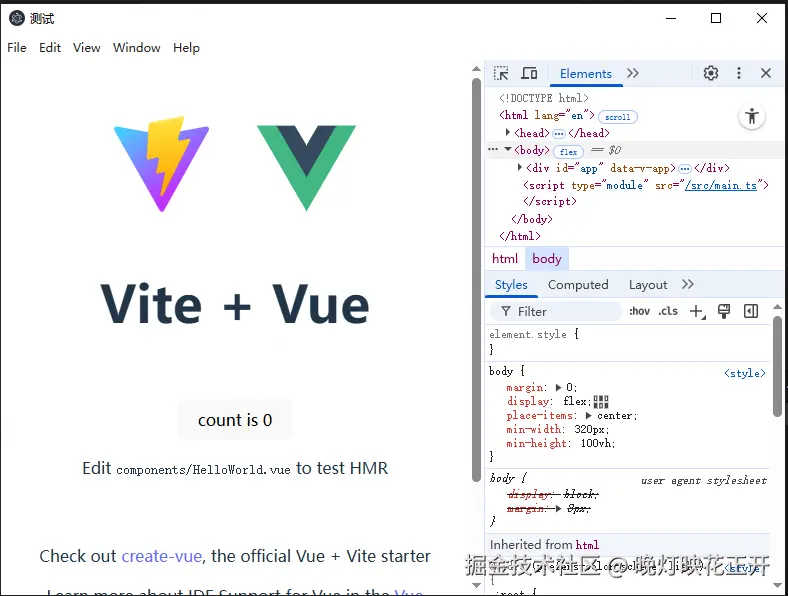Click the display flex value
788x596 pixels.
tap(575, 402)
